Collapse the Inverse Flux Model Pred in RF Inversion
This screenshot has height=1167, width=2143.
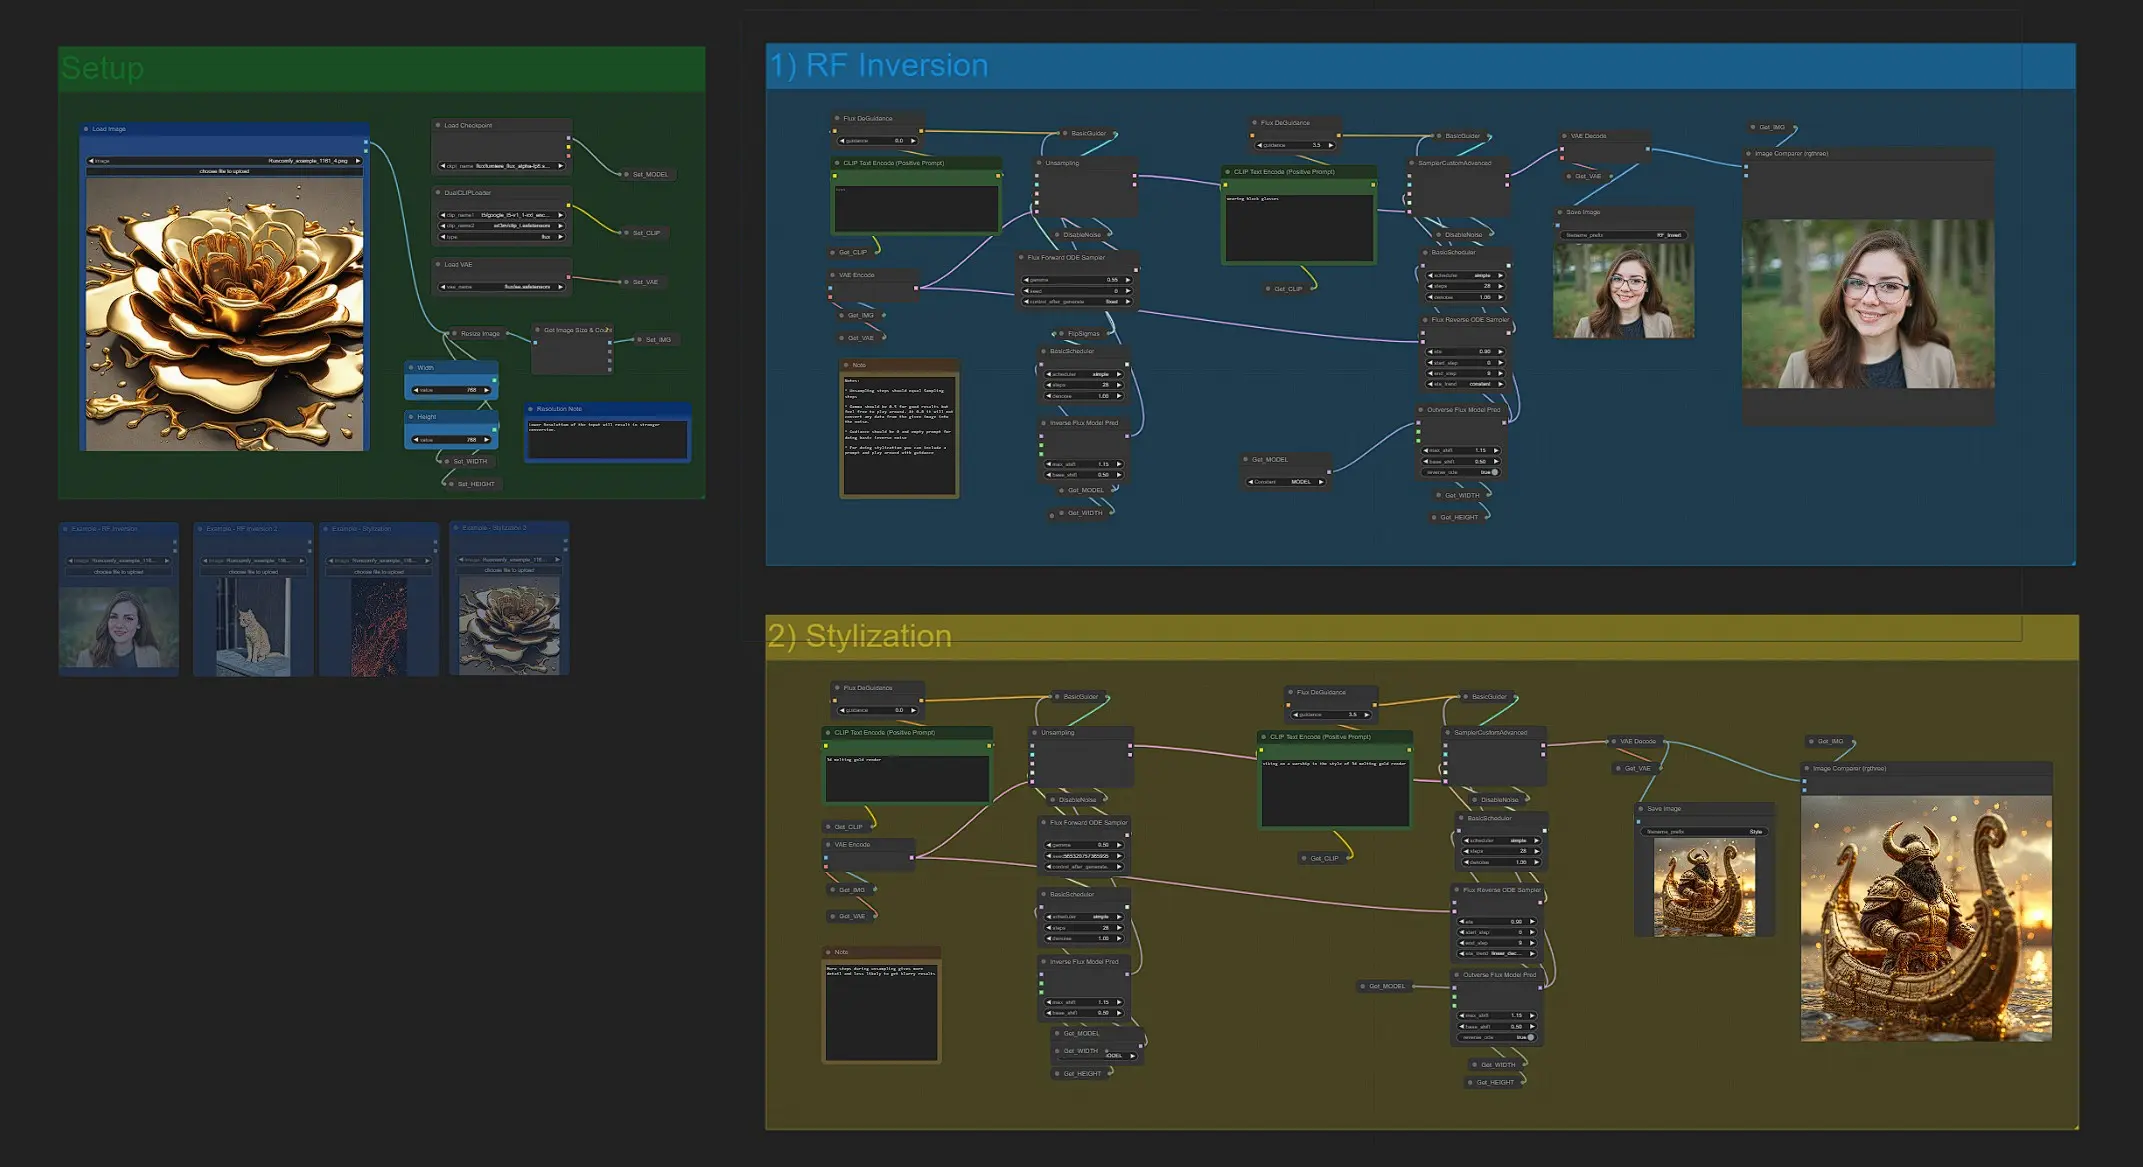tap(1043, 422)
